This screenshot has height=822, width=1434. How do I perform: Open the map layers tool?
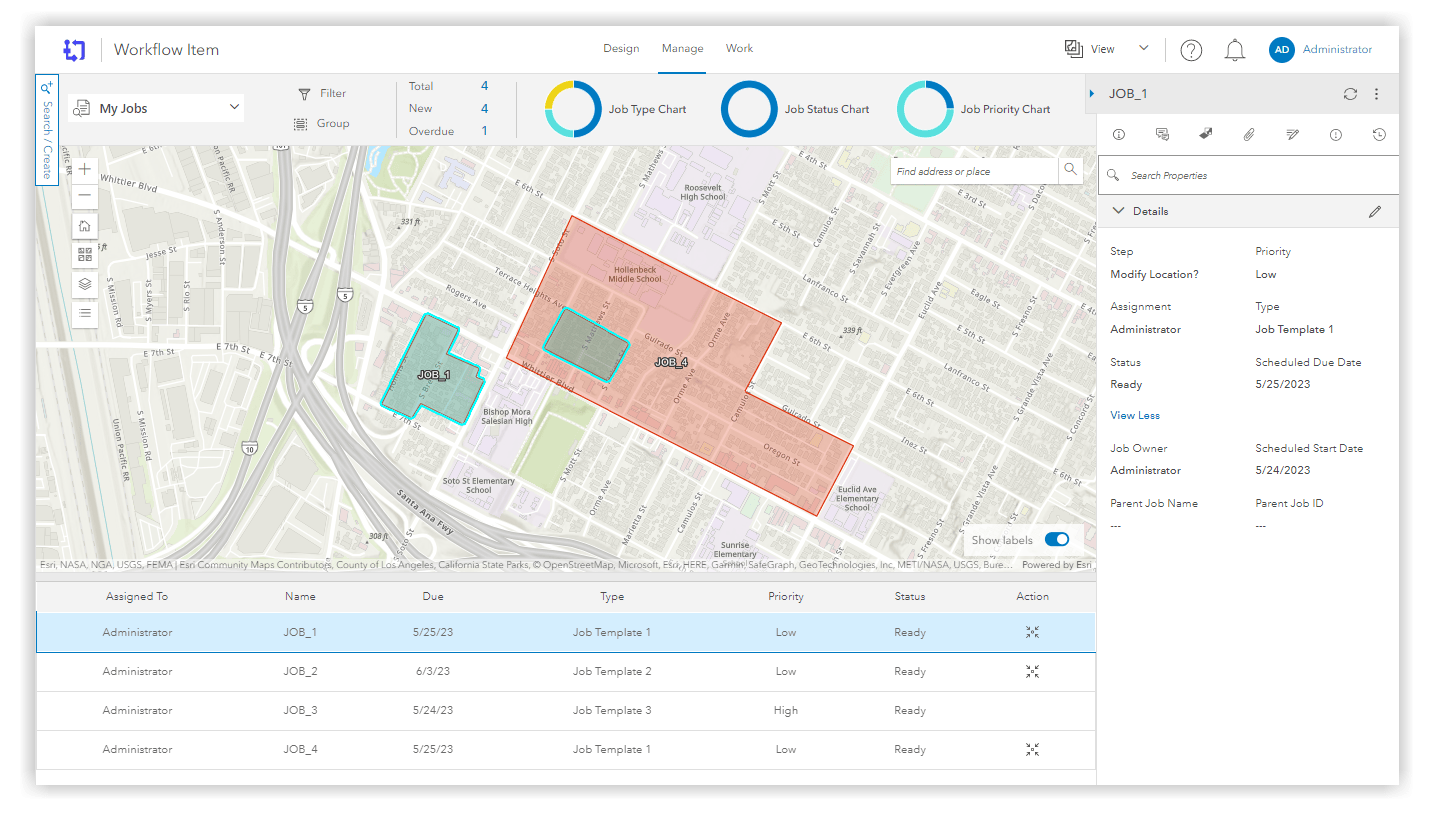85,283
